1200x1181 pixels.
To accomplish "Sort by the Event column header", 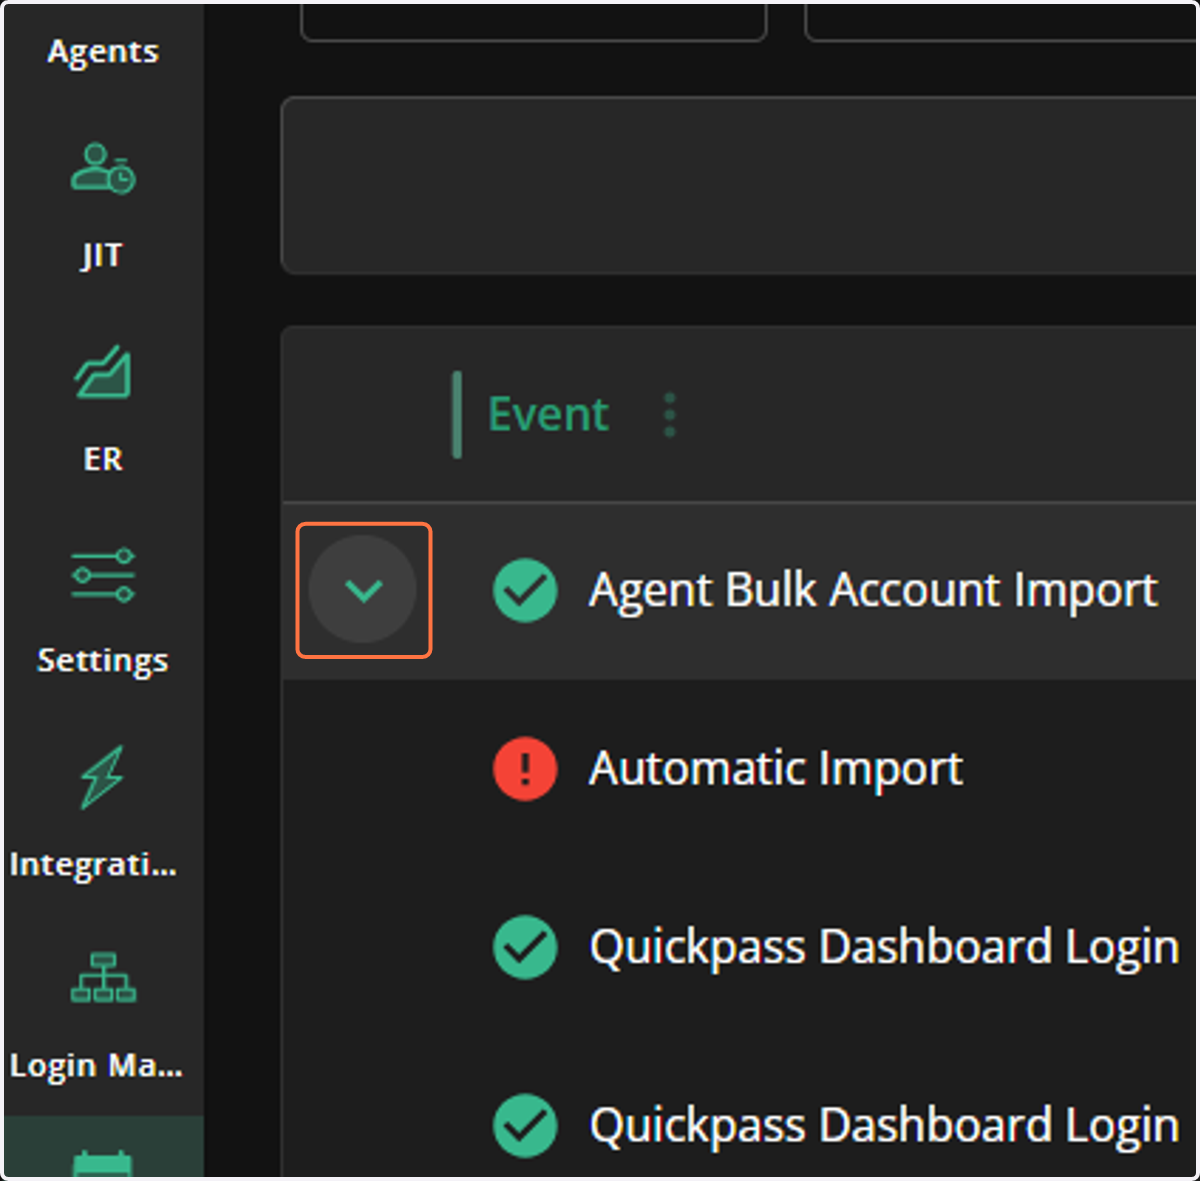I will pyautogui.click(x=548, y=414).
